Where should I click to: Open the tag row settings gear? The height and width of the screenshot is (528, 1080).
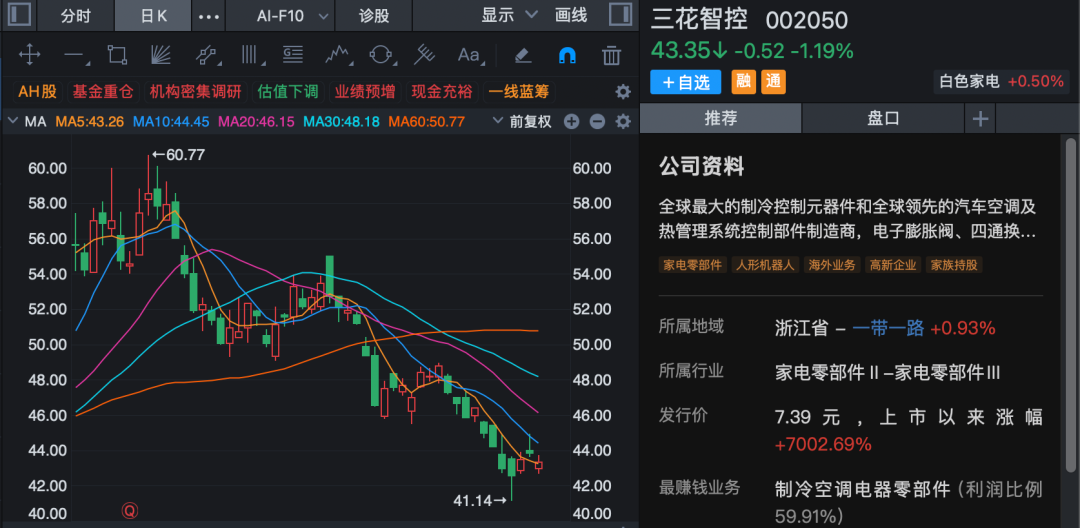pyautogui.click(x=623, y=92)
